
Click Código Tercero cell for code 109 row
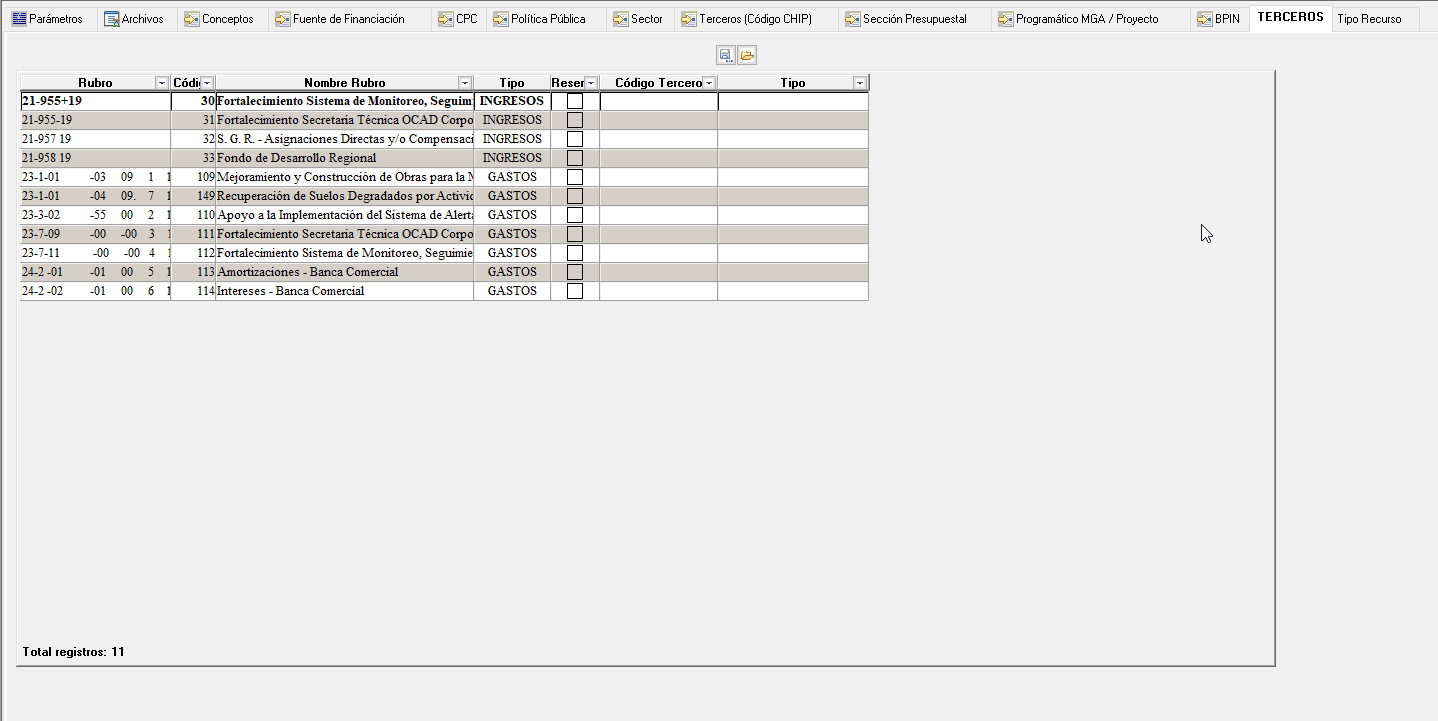click(x=658, y=177)
